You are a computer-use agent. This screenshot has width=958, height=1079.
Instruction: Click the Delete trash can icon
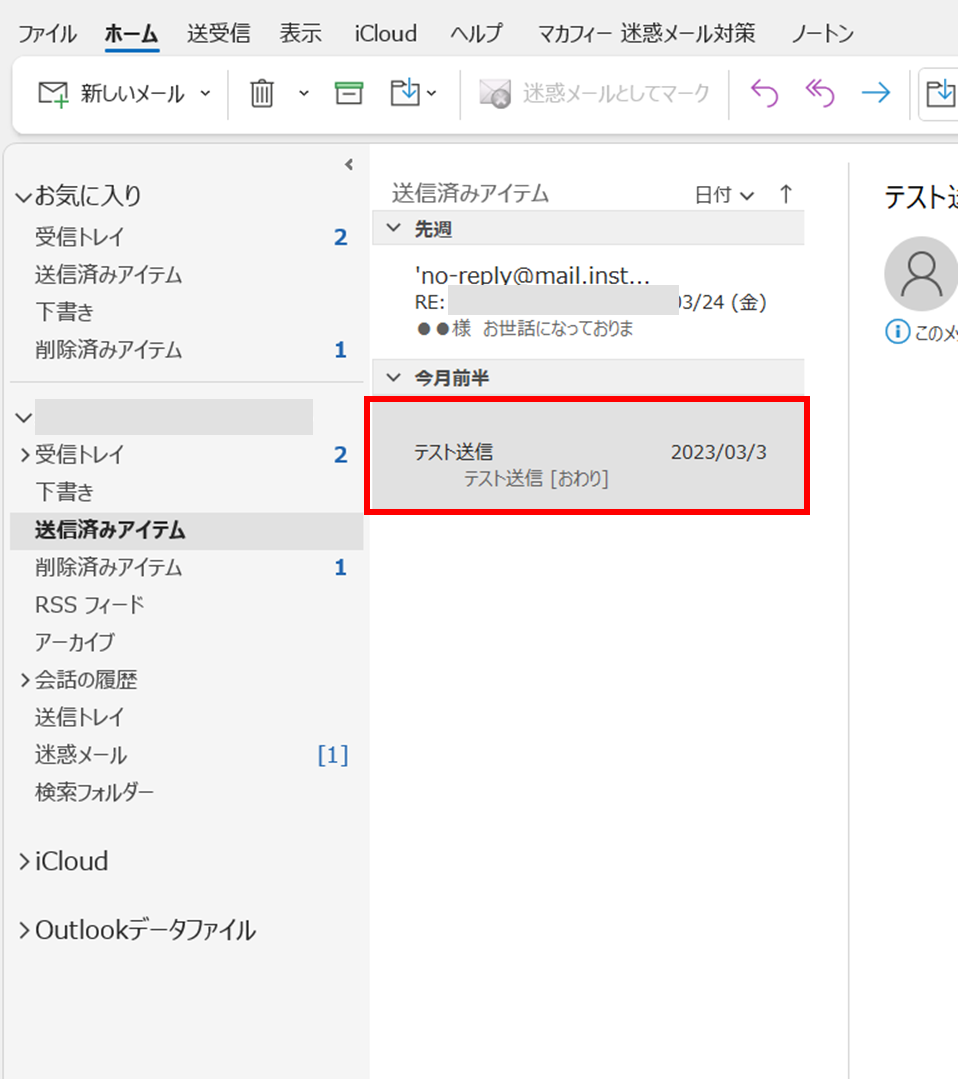(x=262, y=94)
